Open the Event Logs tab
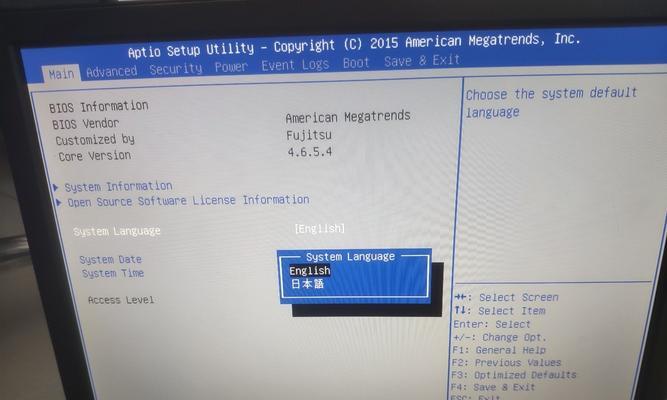The width and height of the screenshot is (667, 400). [295, 65]
